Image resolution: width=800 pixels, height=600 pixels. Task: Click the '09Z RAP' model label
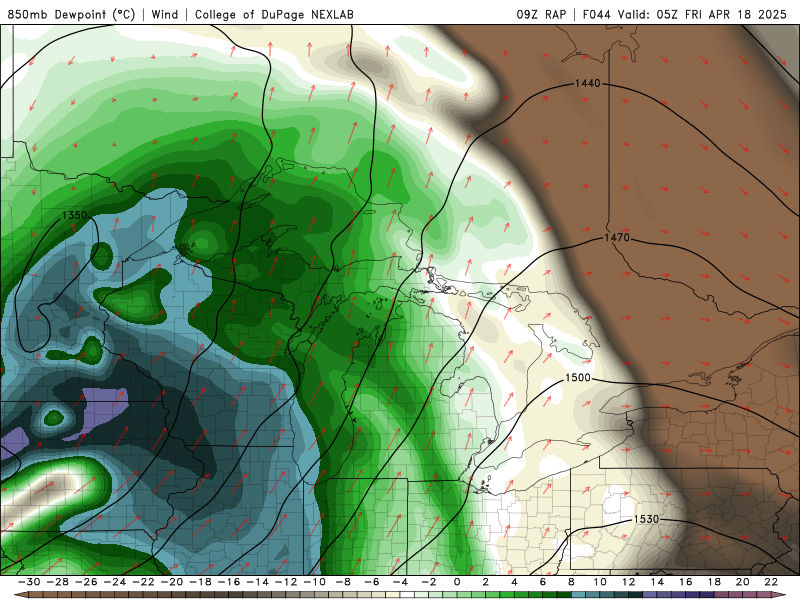pos(541,14)
